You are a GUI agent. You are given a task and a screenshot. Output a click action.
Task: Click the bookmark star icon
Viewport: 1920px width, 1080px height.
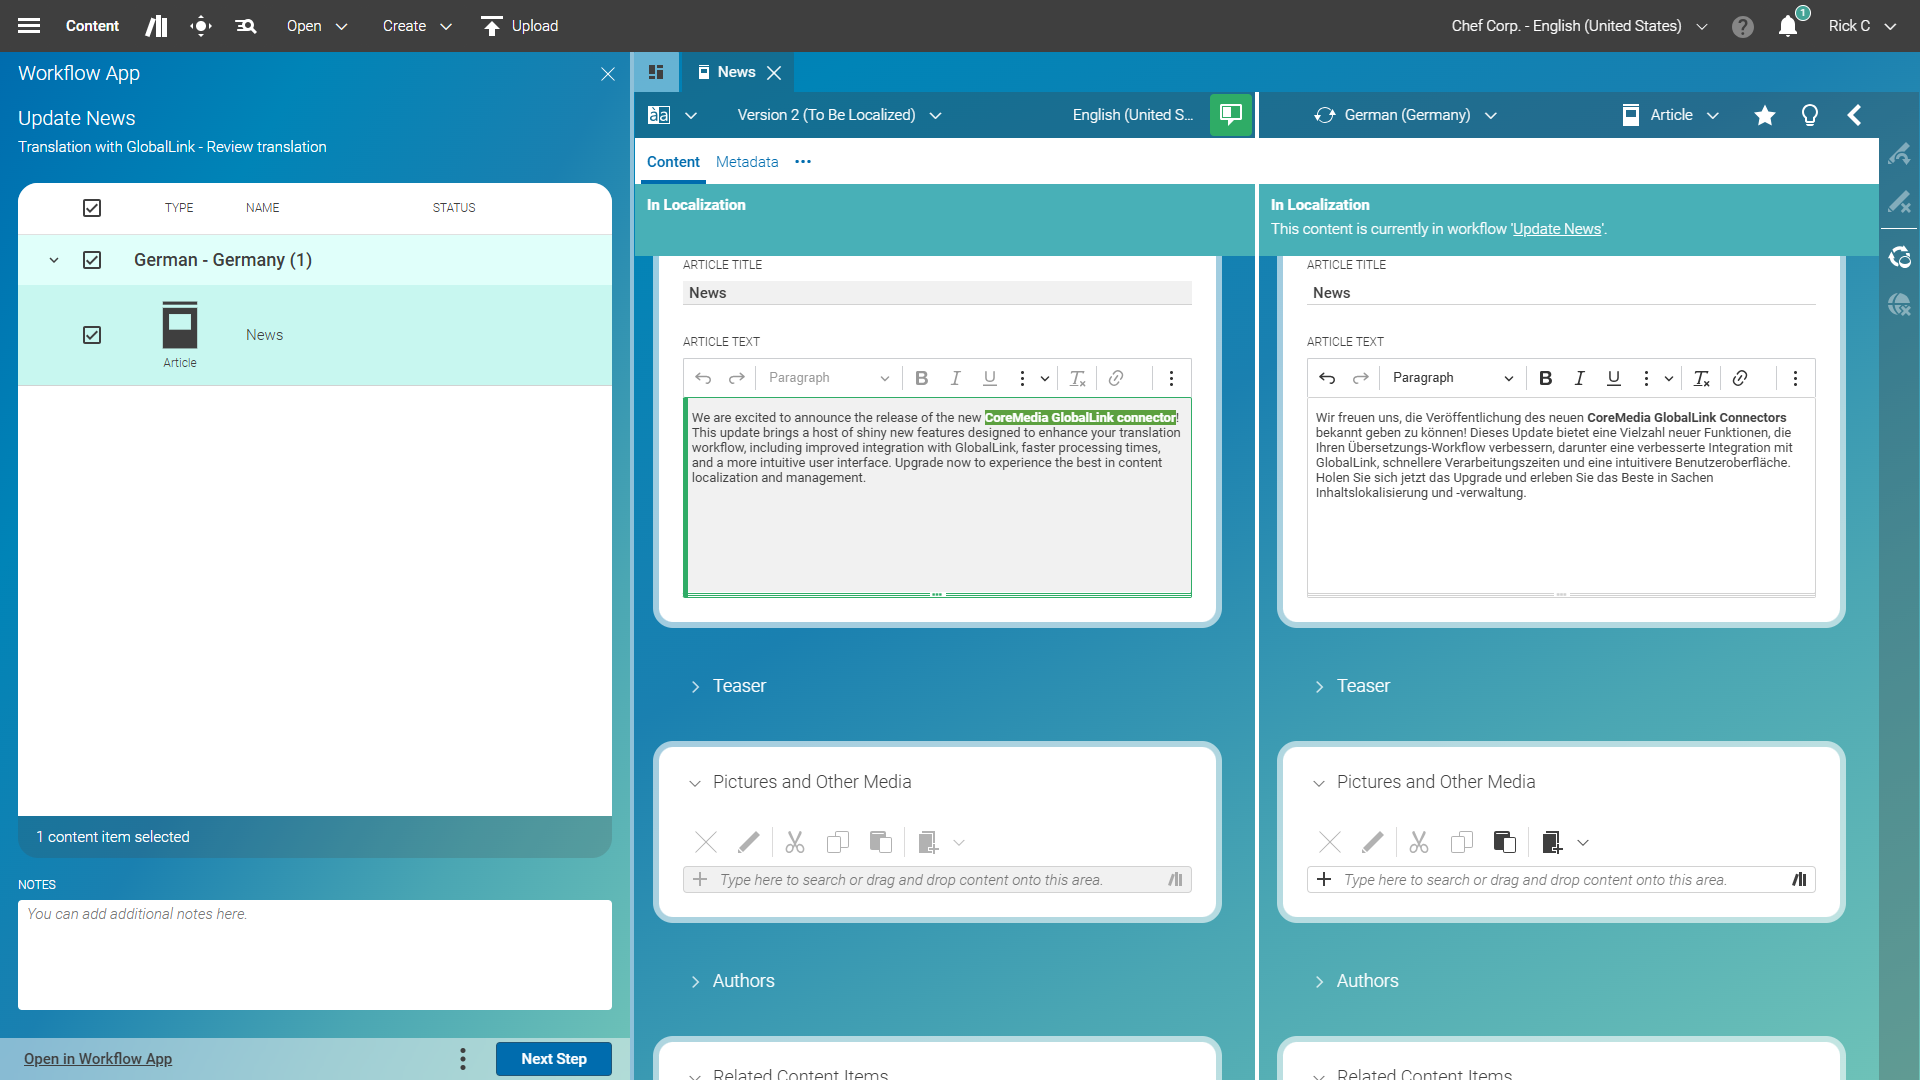[1765, 115]
